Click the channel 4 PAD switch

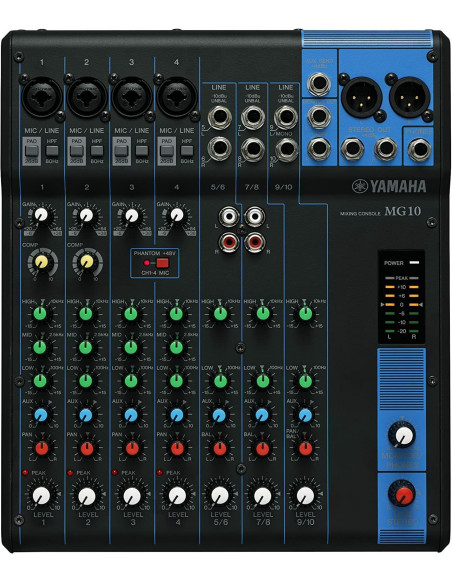coord(166,151)
